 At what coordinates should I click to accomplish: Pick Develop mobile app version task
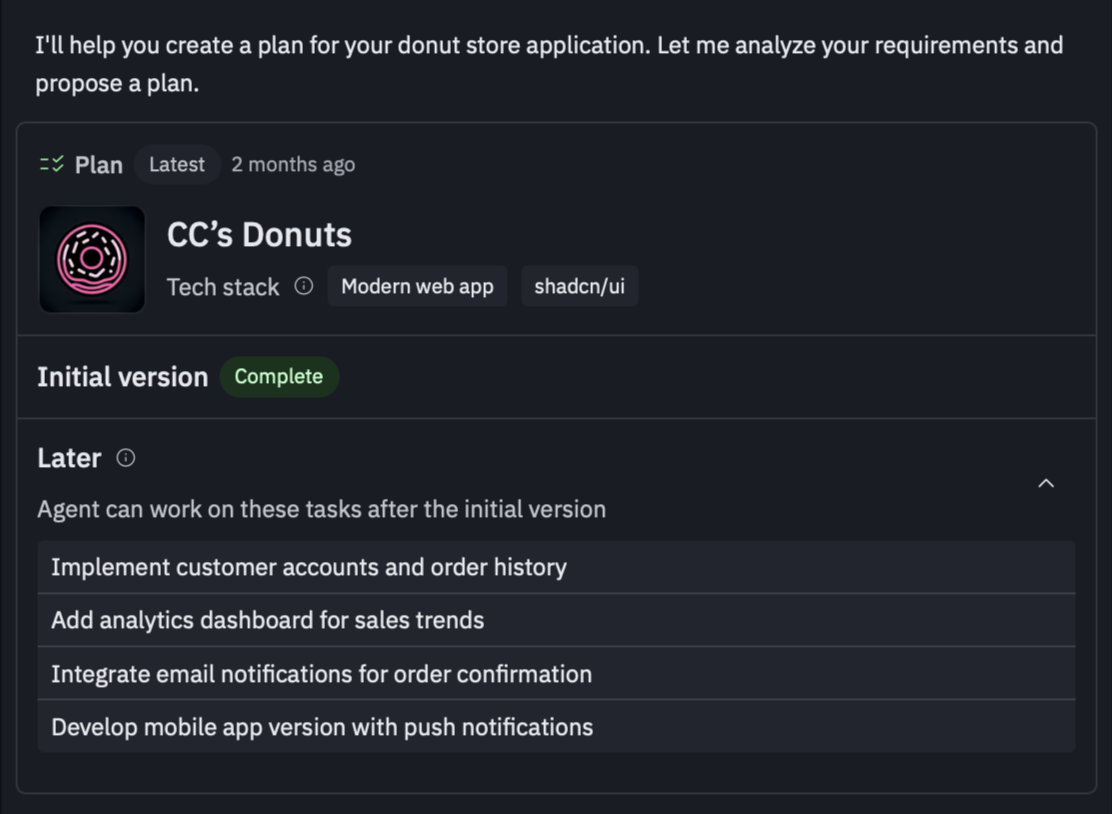tap(322, 727)
